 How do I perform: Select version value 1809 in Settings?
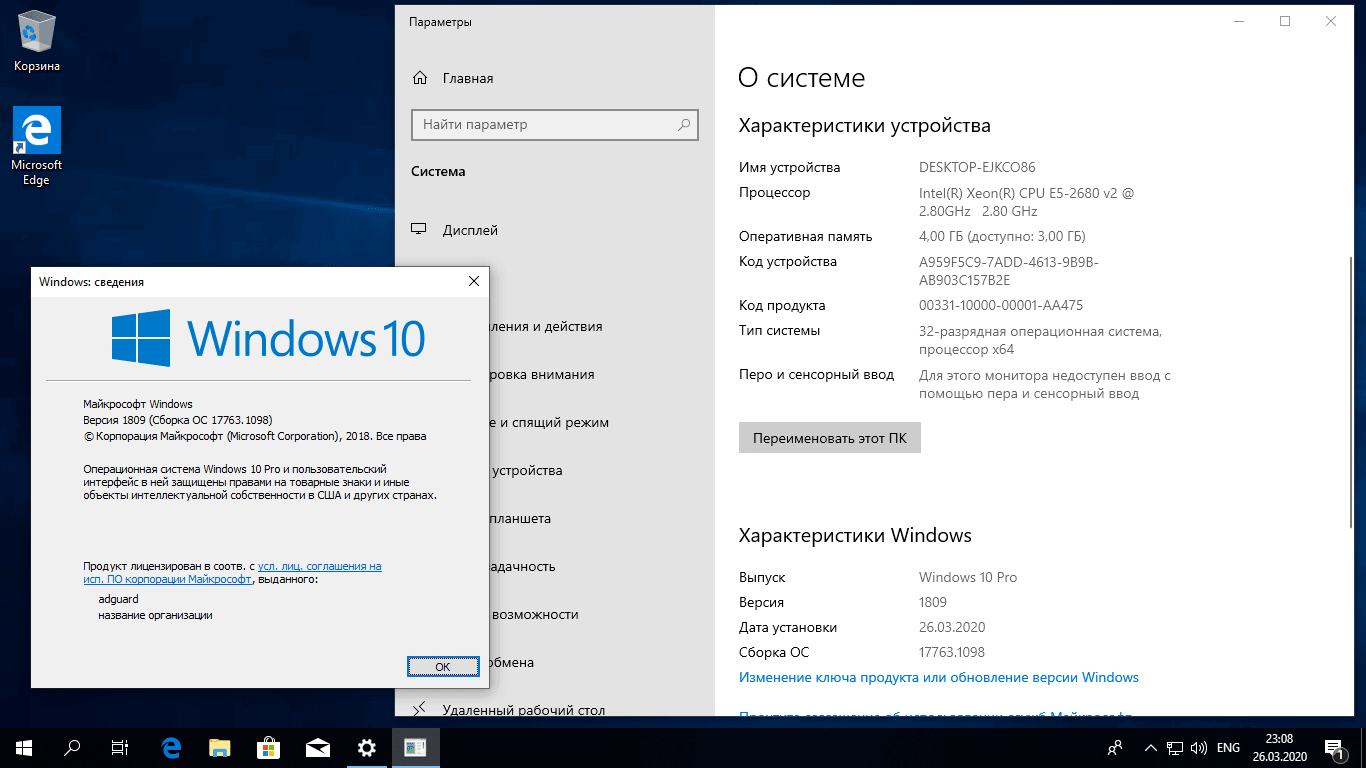coord(933,602)
